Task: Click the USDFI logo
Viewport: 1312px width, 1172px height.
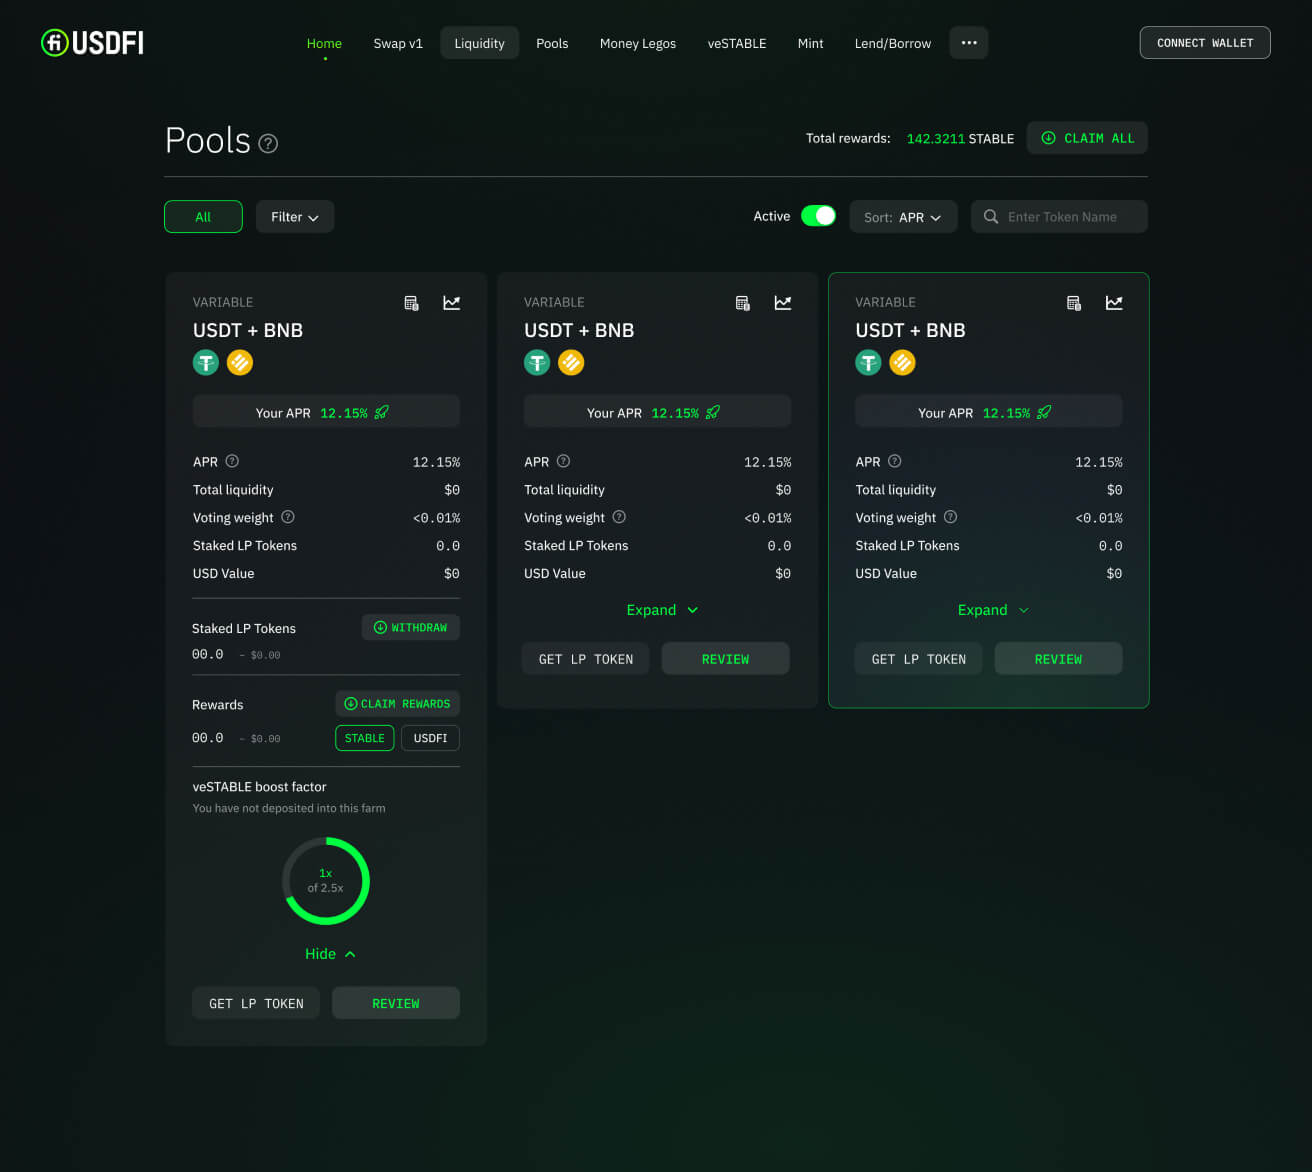Action: click(x=92, y=42)
